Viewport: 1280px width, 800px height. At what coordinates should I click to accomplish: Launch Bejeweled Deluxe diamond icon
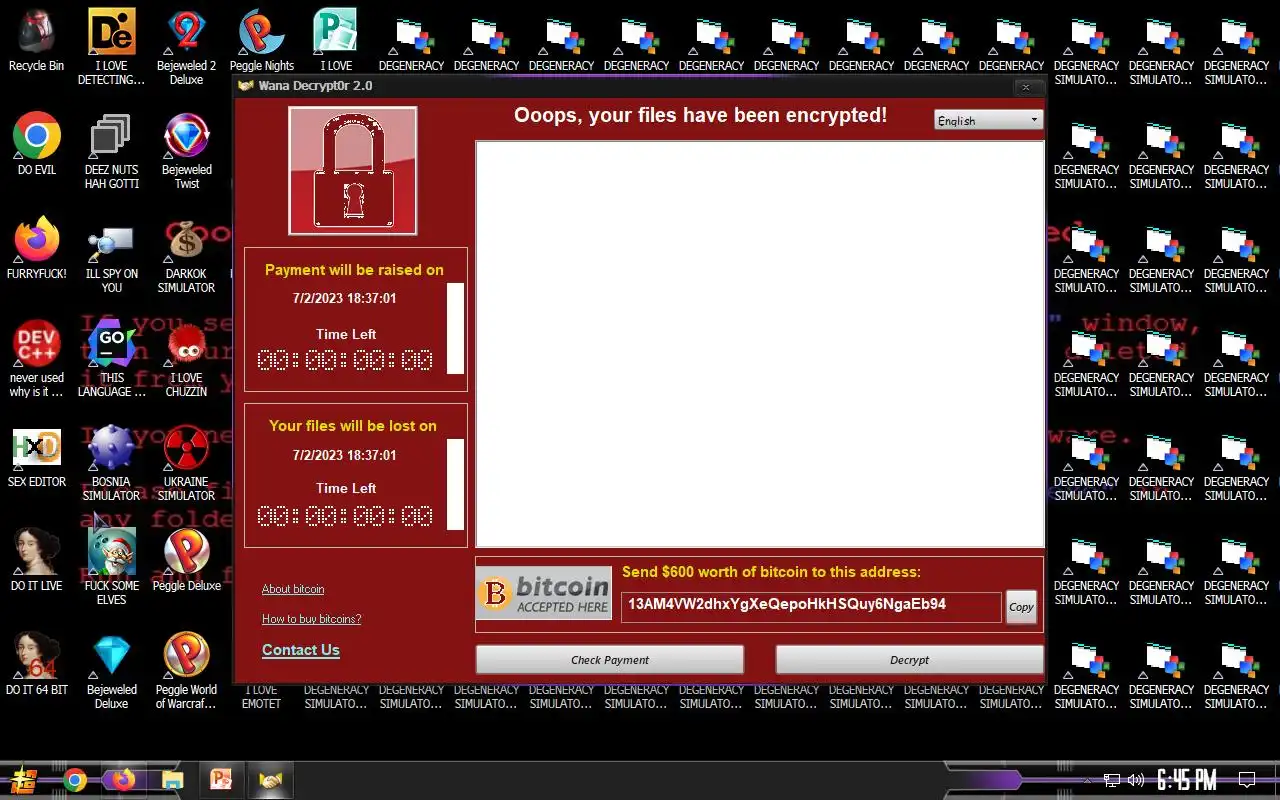coord(112,670)
